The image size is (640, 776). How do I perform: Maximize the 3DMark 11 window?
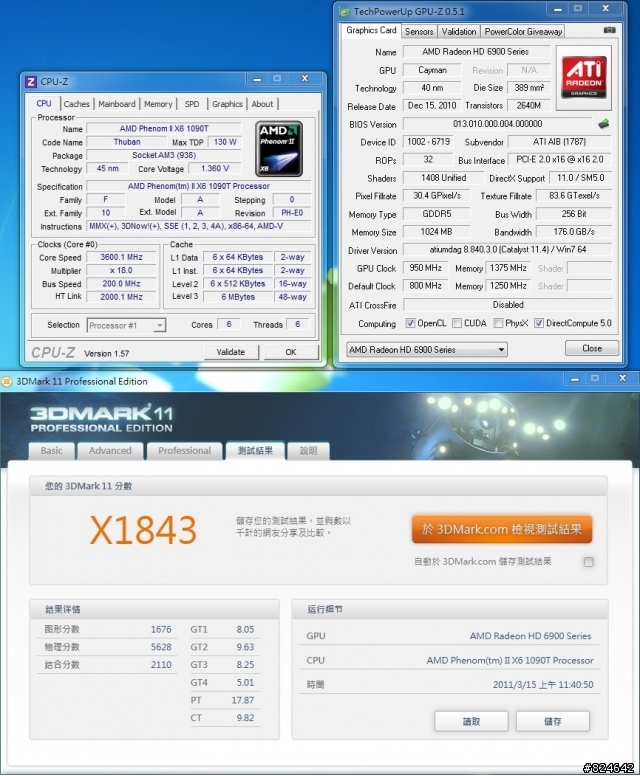click(594, 379)
